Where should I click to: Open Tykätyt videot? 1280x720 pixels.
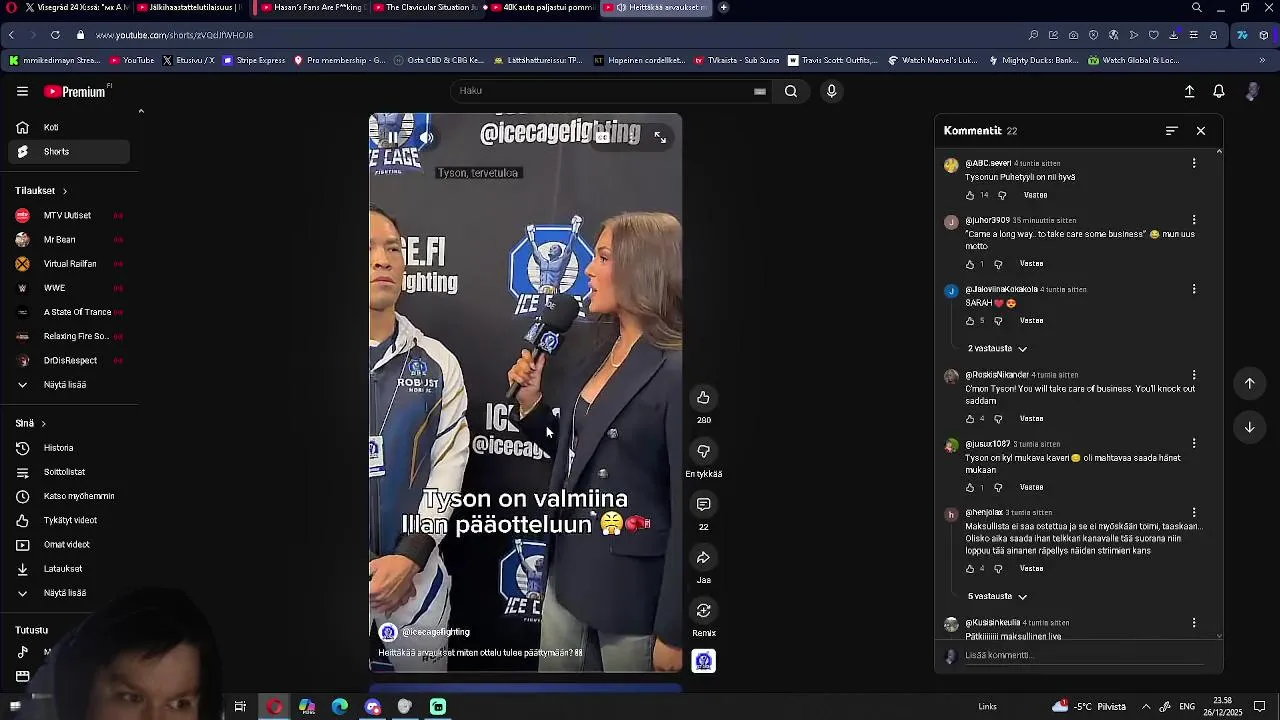(68, 521)
